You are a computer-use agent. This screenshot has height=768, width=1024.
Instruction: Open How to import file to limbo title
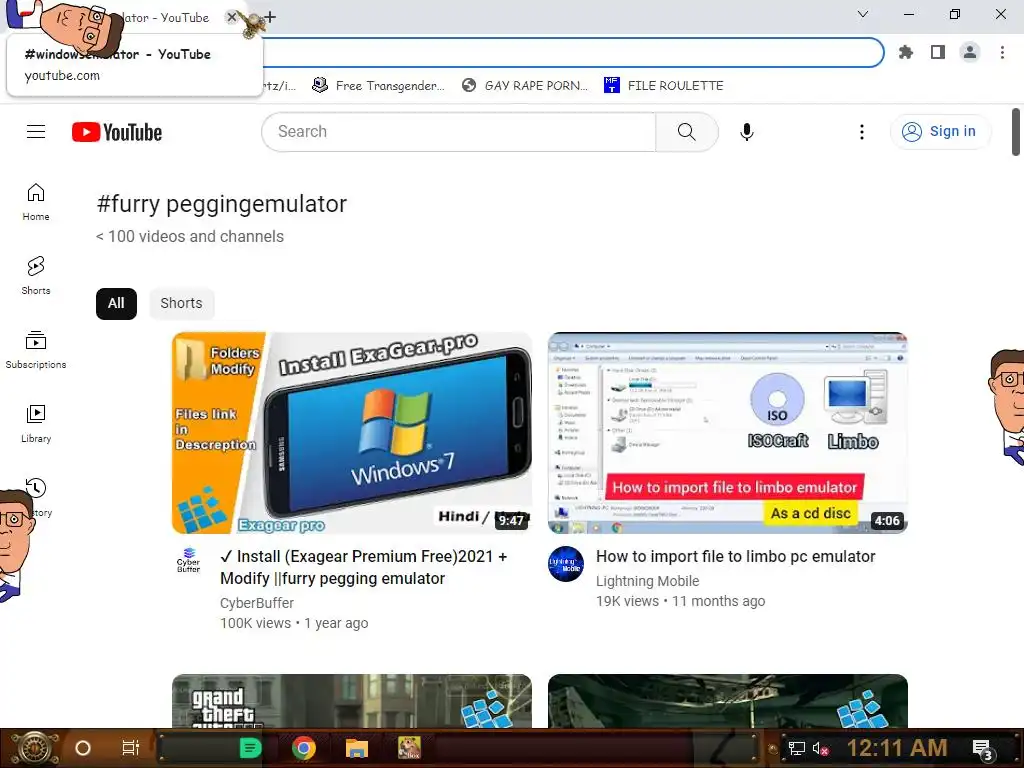tap(735, 556)
